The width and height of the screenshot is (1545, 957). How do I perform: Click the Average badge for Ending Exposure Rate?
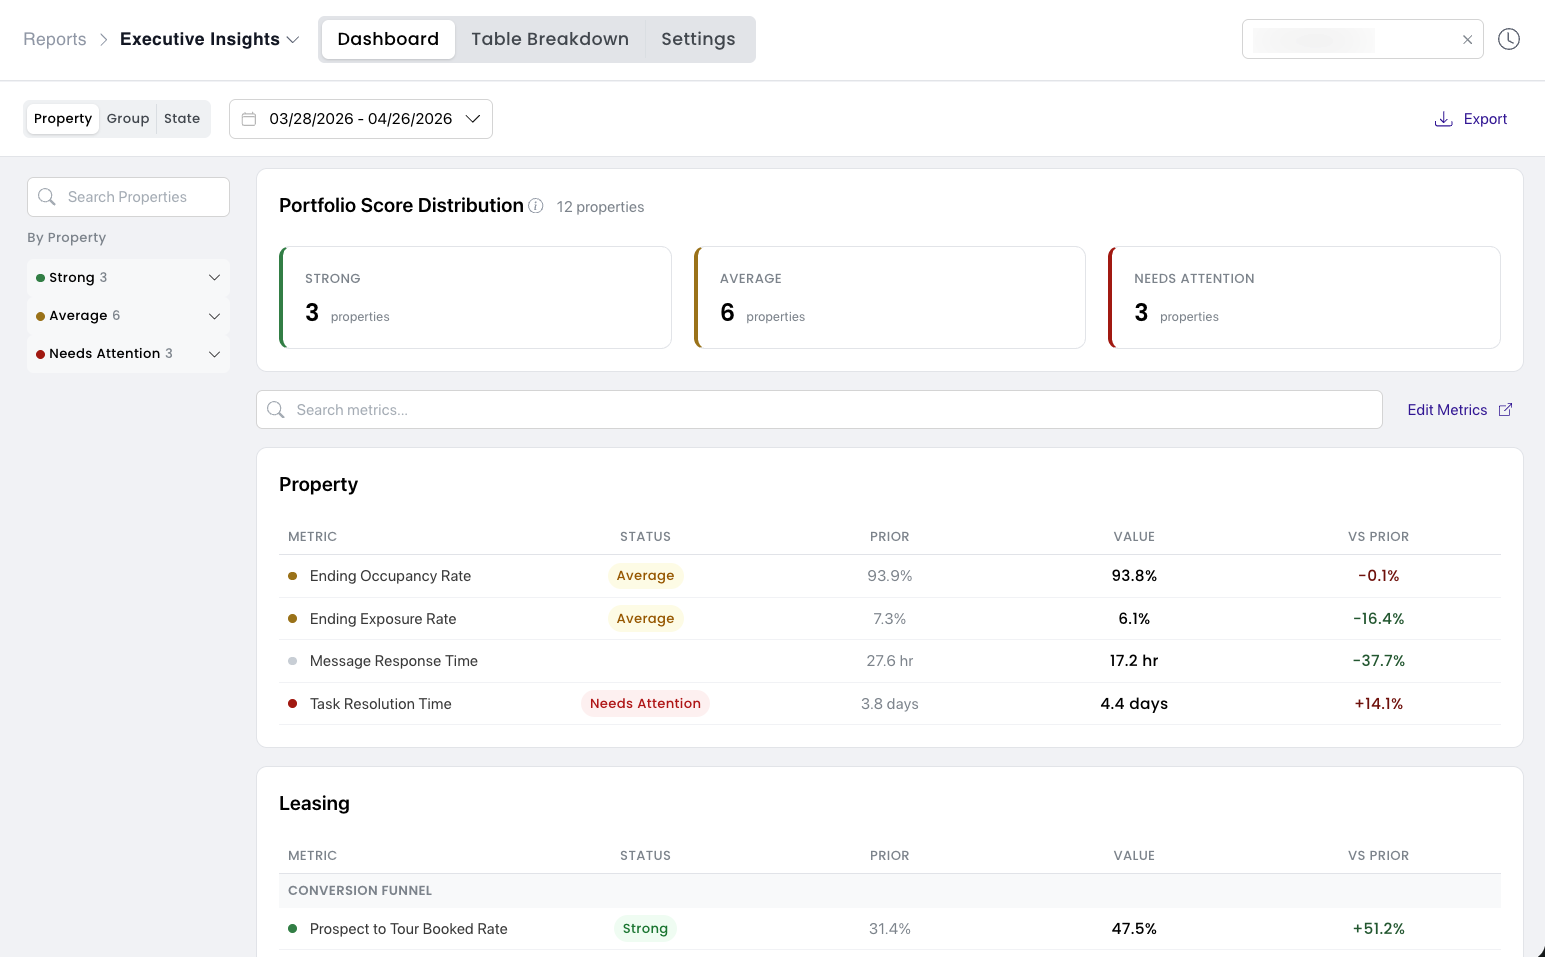[x=645, y=619]
